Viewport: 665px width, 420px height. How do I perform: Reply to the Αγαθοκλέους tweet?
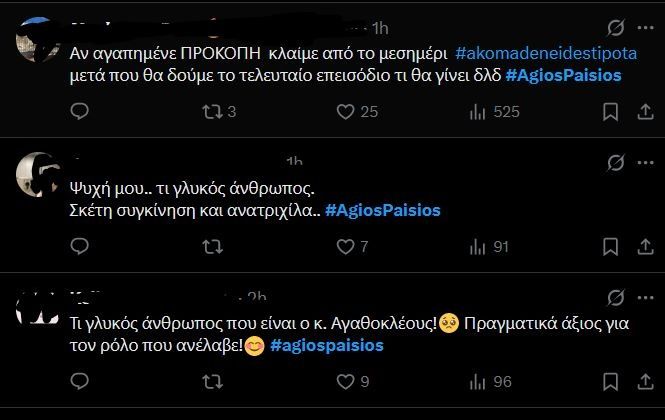(80, 381)
